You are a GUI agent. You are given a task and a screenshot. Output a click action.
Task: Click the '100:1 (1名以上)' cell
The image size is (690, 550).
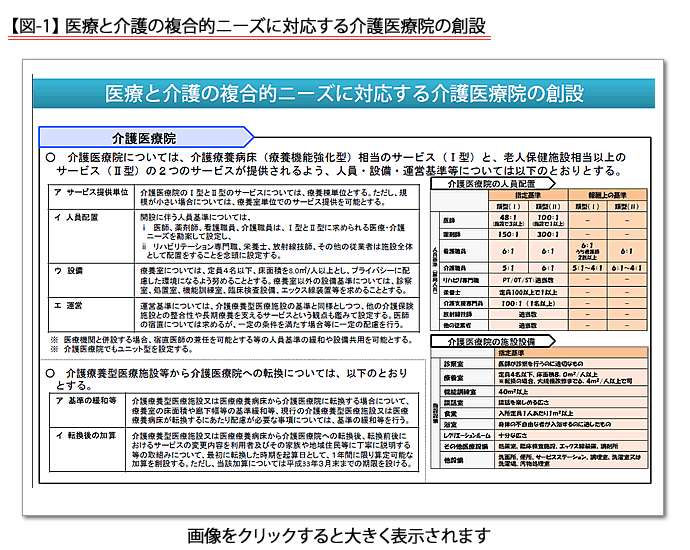pos(528,303)
